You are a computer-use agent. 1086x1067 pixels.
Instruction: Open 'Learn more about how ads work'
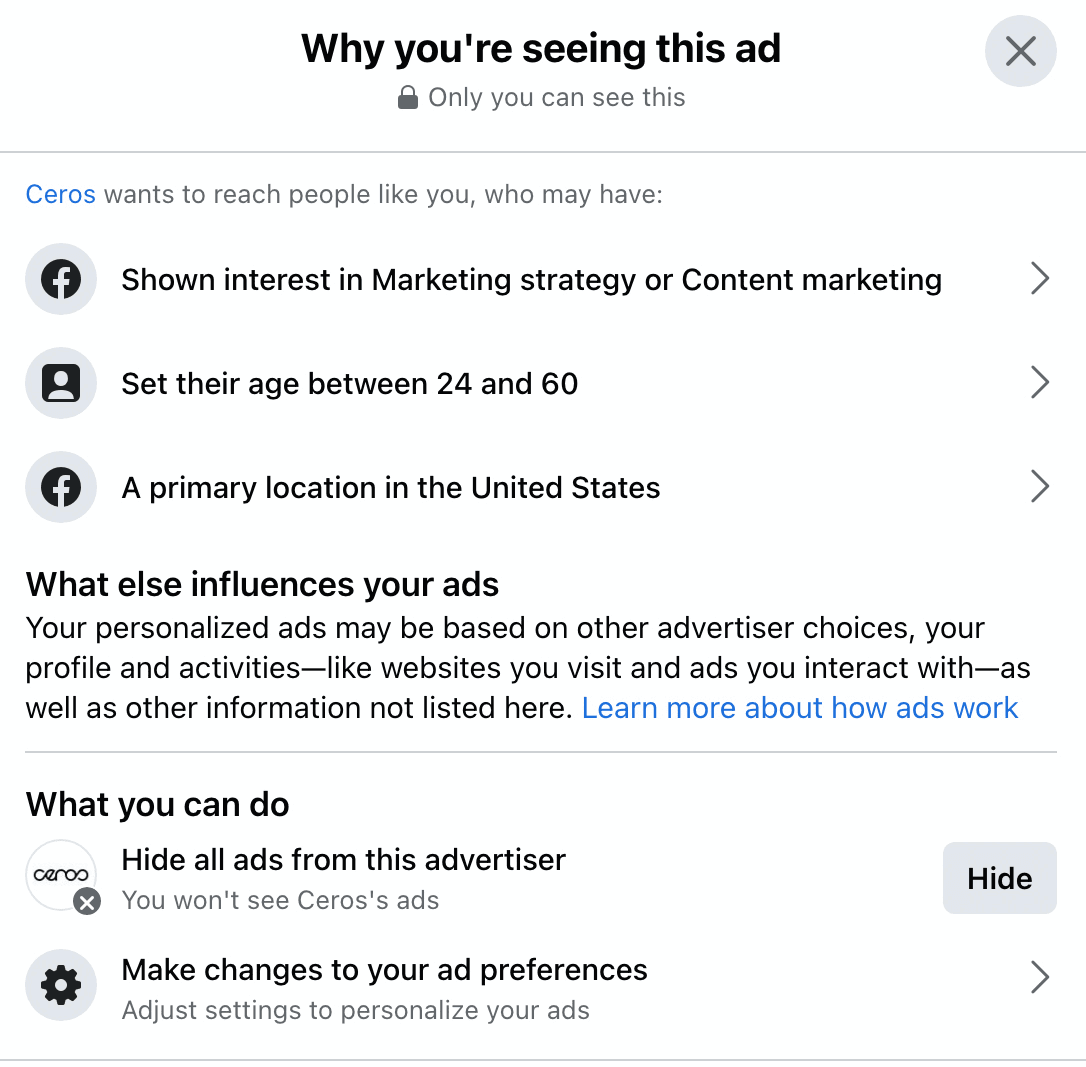tap(800, 708)
